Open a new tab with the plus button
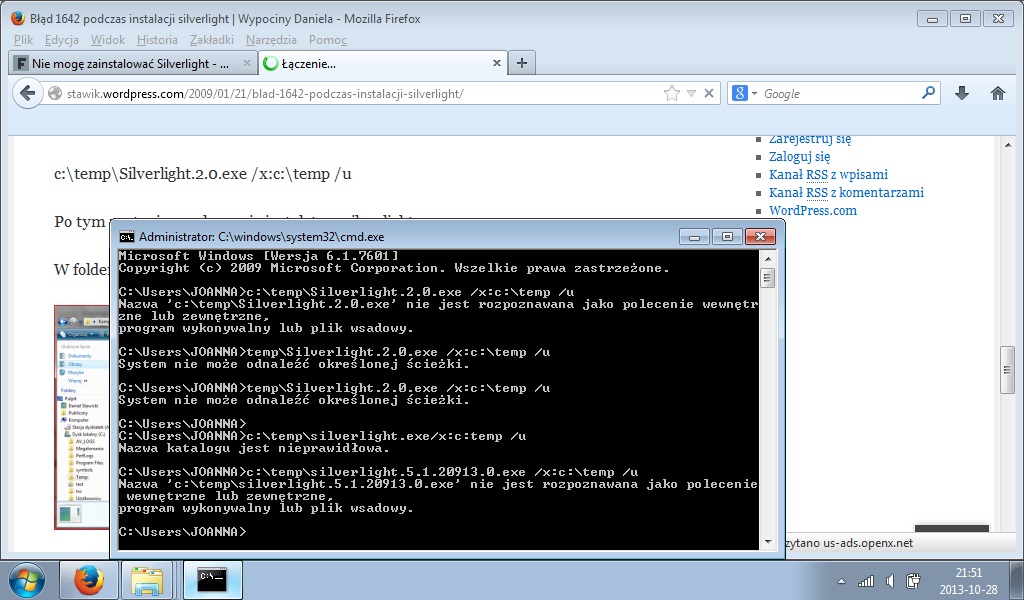The image size is (1024, 600). pyautogui.click(x=521, y=63)
